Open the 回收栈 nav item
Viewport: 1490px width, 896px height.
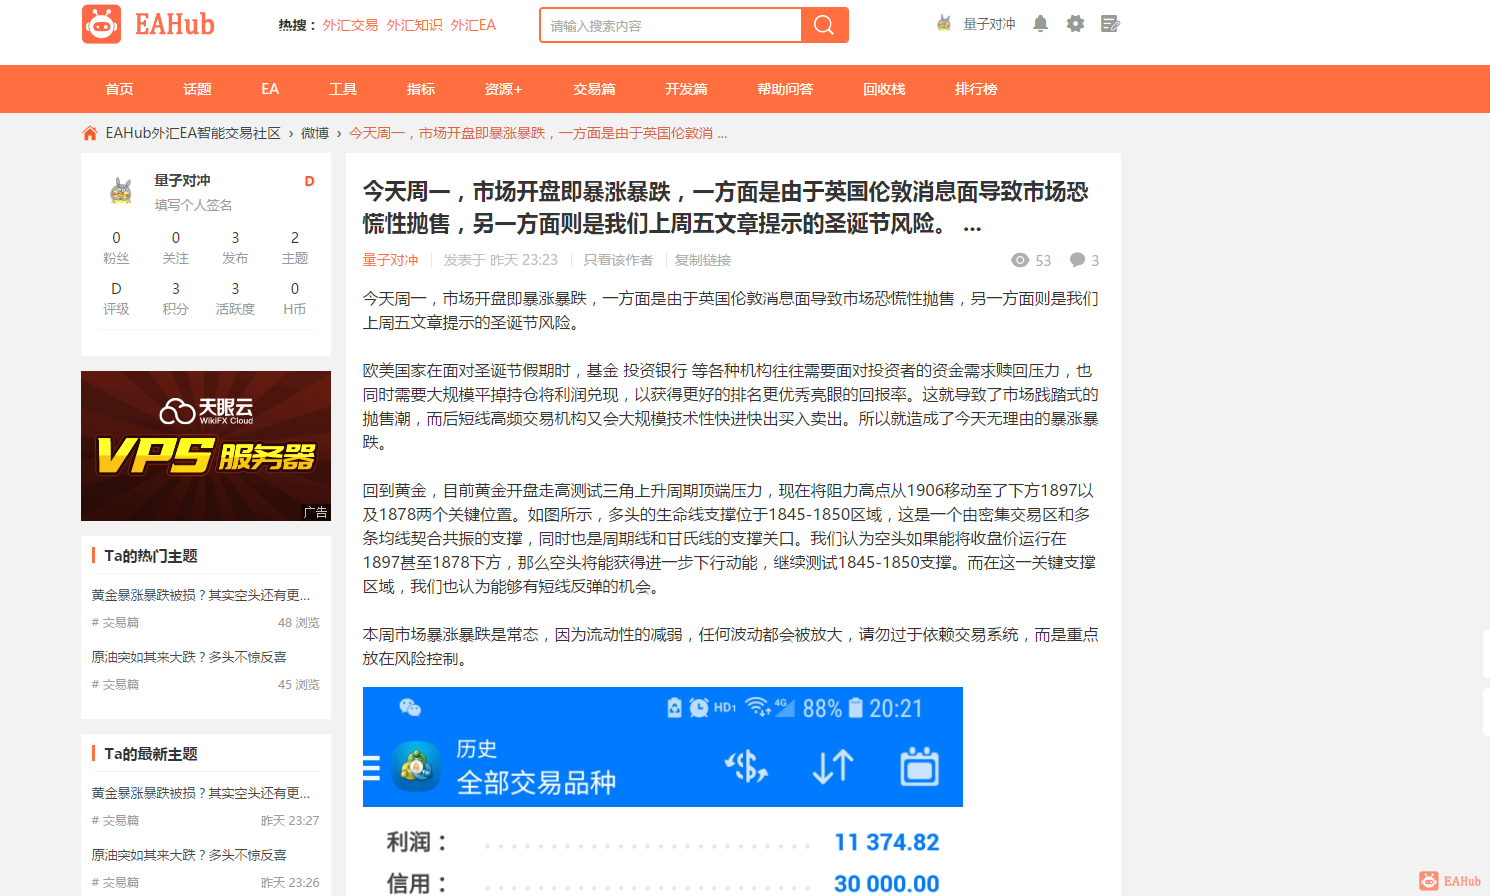click(884, 89)
